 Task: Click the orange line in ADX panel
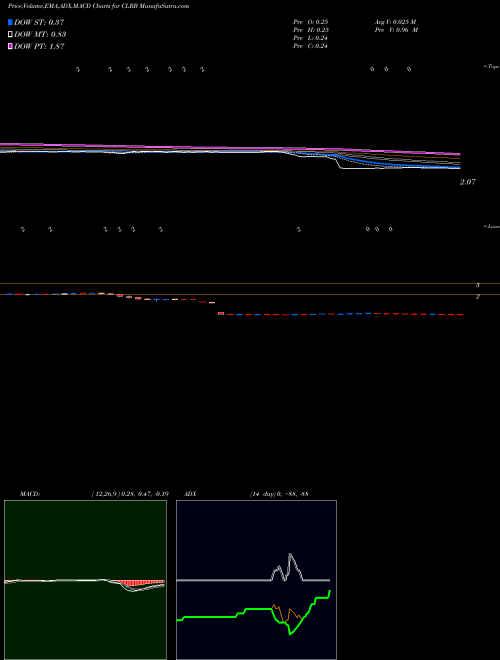click(287, 612)
